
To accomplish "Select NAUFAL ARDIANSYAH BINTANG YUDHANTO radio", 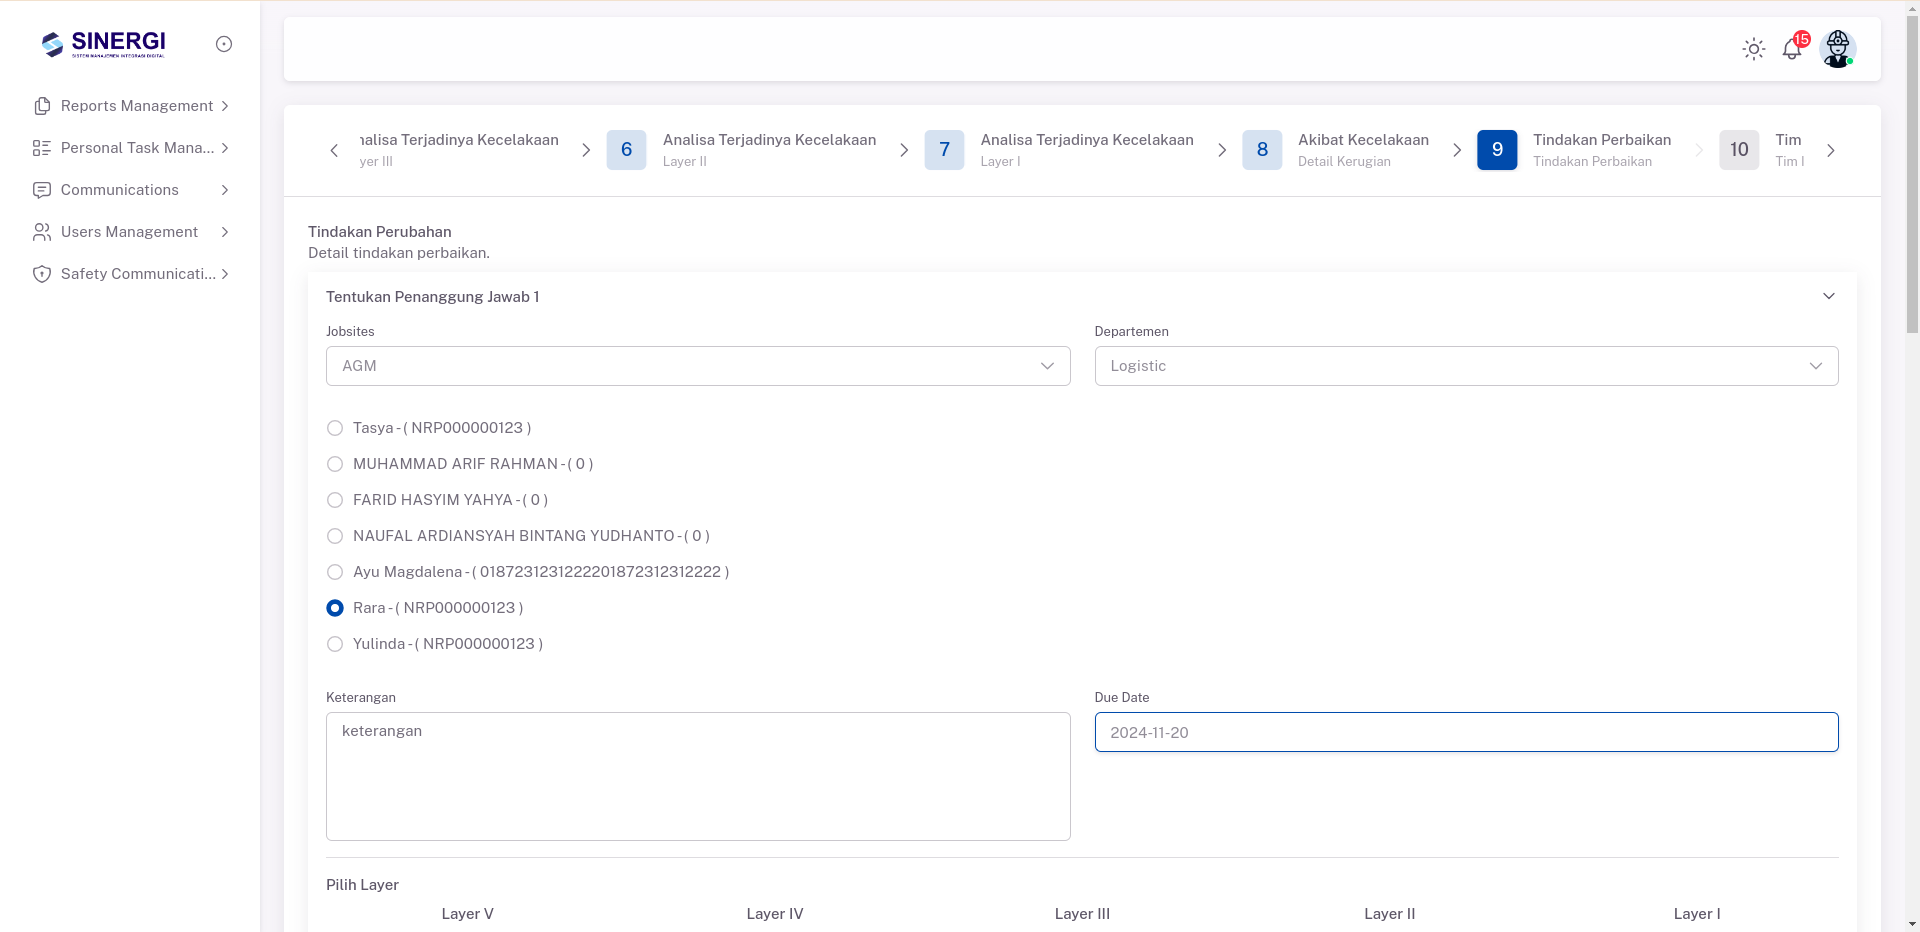I will tap(335, 536).
